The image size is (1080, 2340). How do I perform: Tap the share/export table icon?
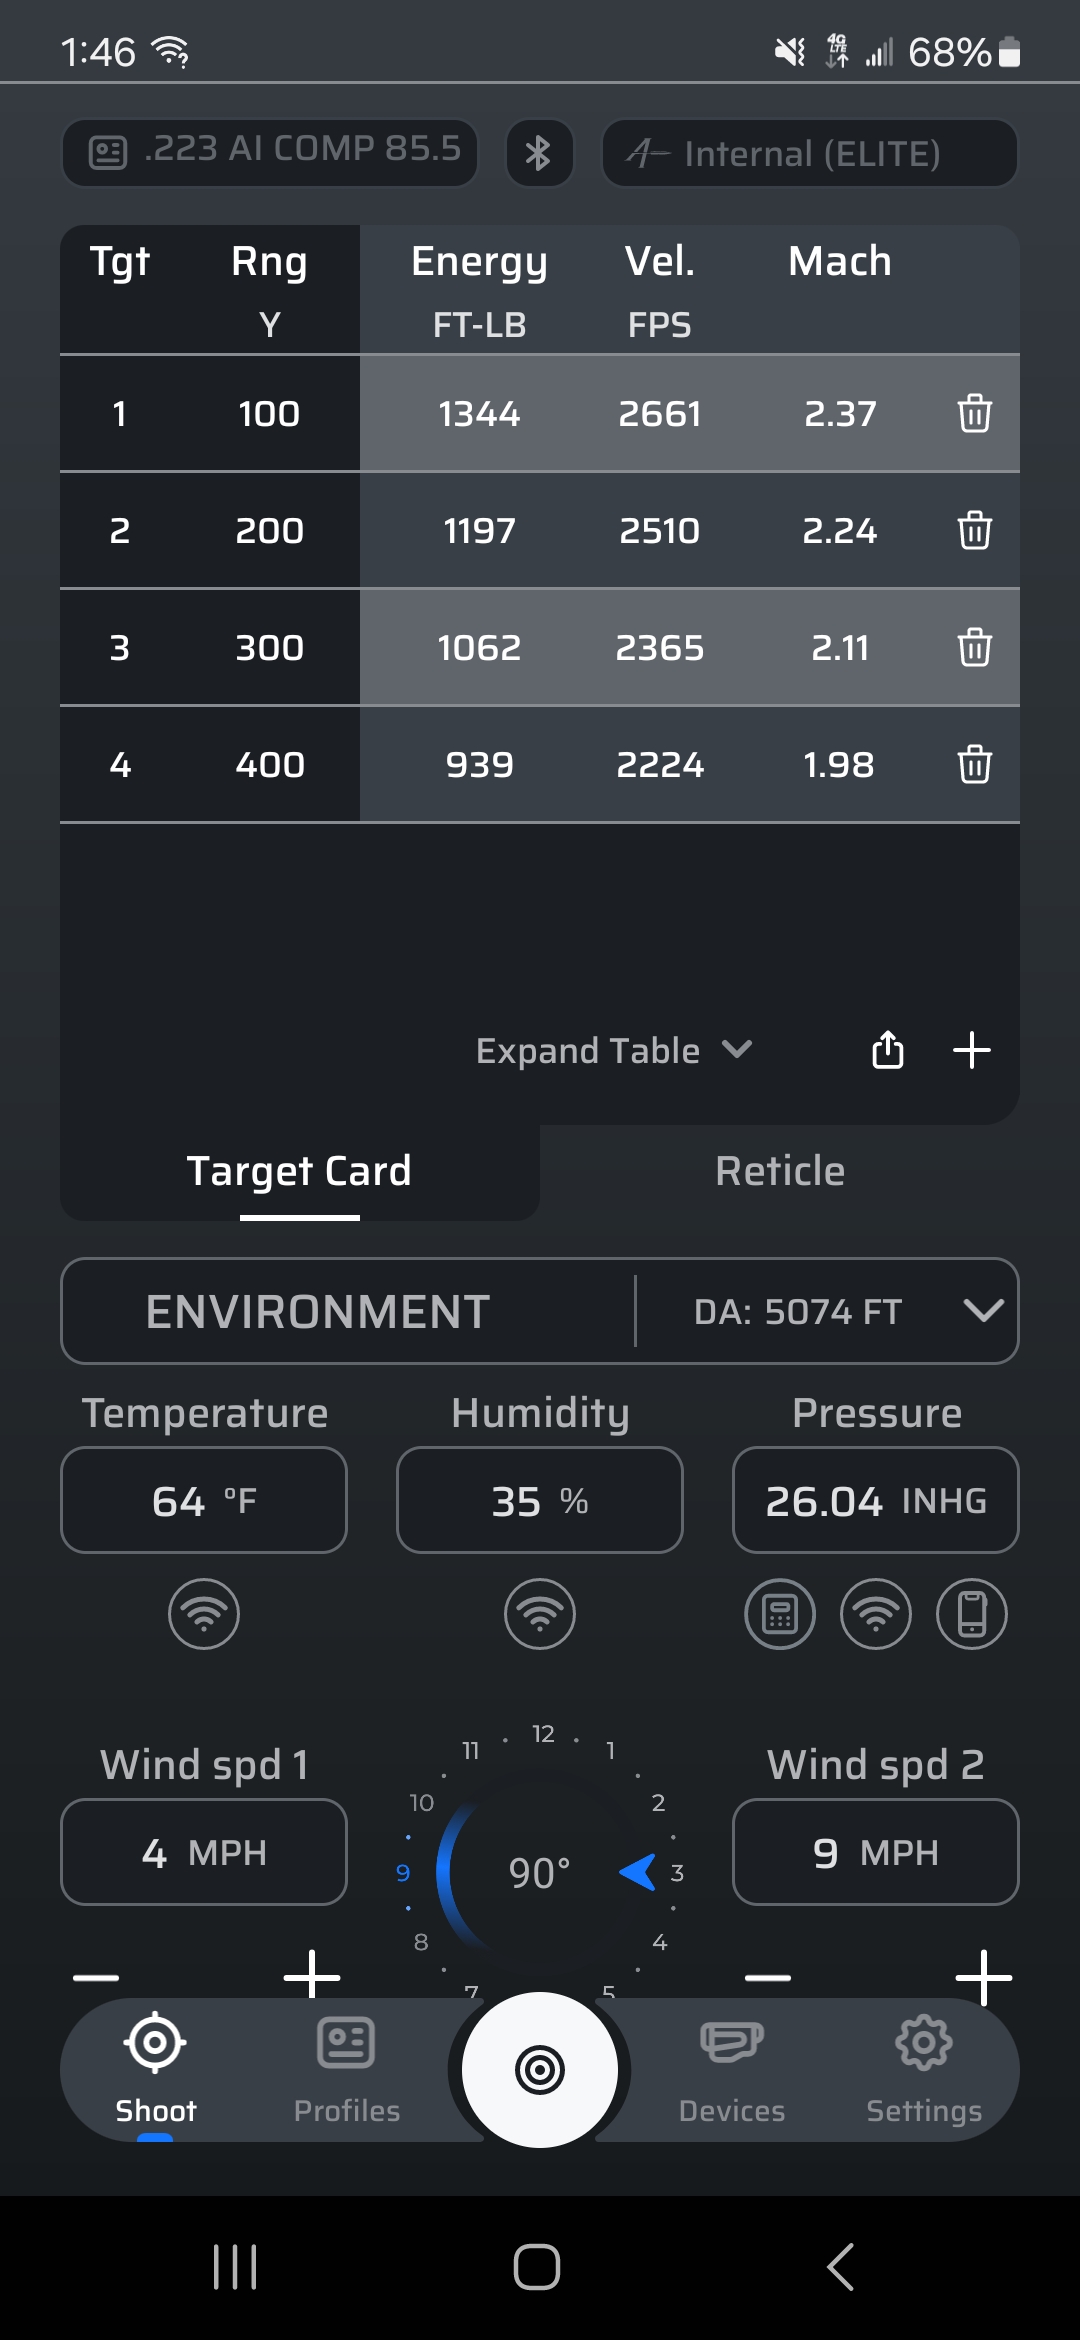click(888, 1050)
